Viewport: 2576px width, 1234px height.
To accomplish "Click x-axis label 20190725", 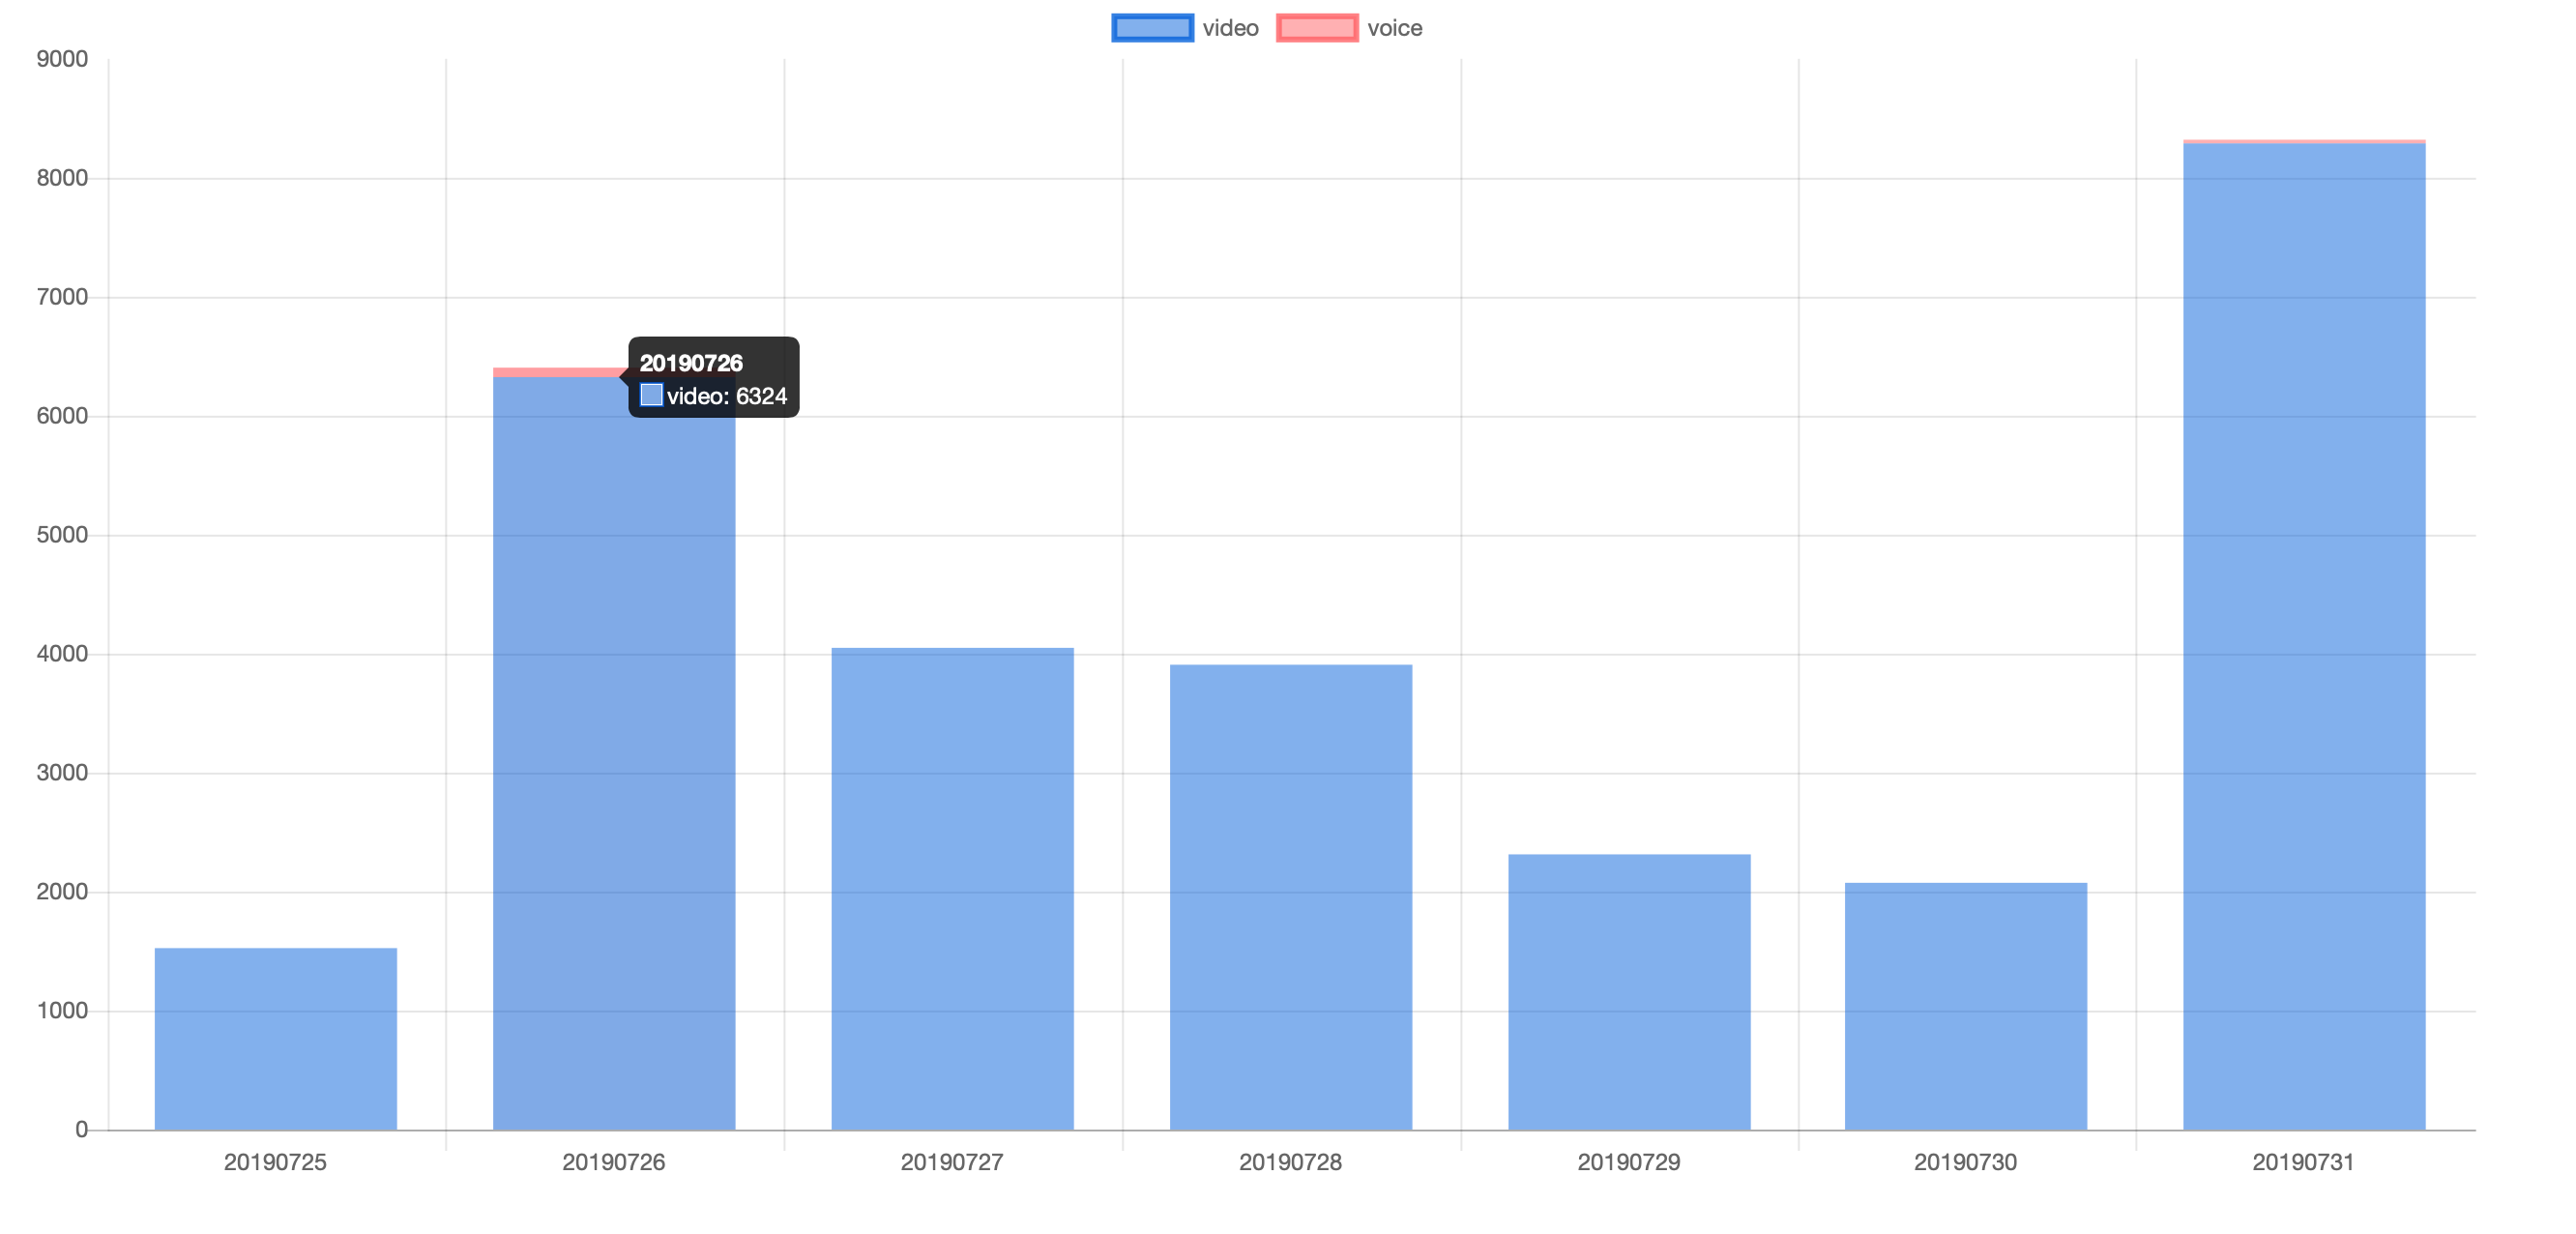I will [x=275, y=1162].
